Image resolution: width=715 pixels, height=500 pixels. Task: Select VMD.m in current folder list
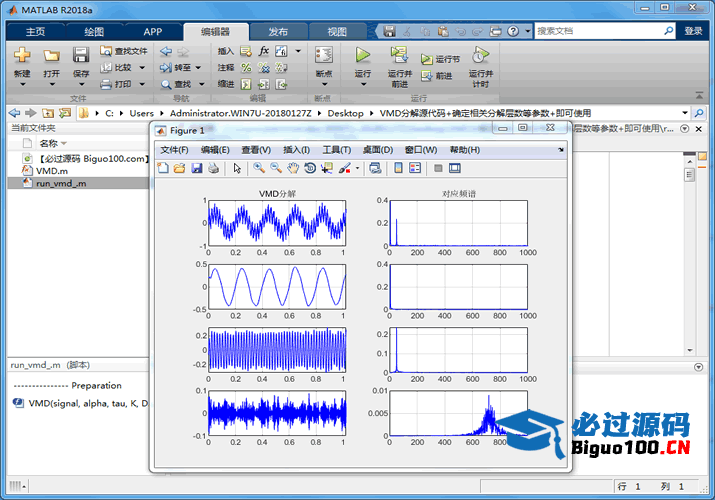52,171
